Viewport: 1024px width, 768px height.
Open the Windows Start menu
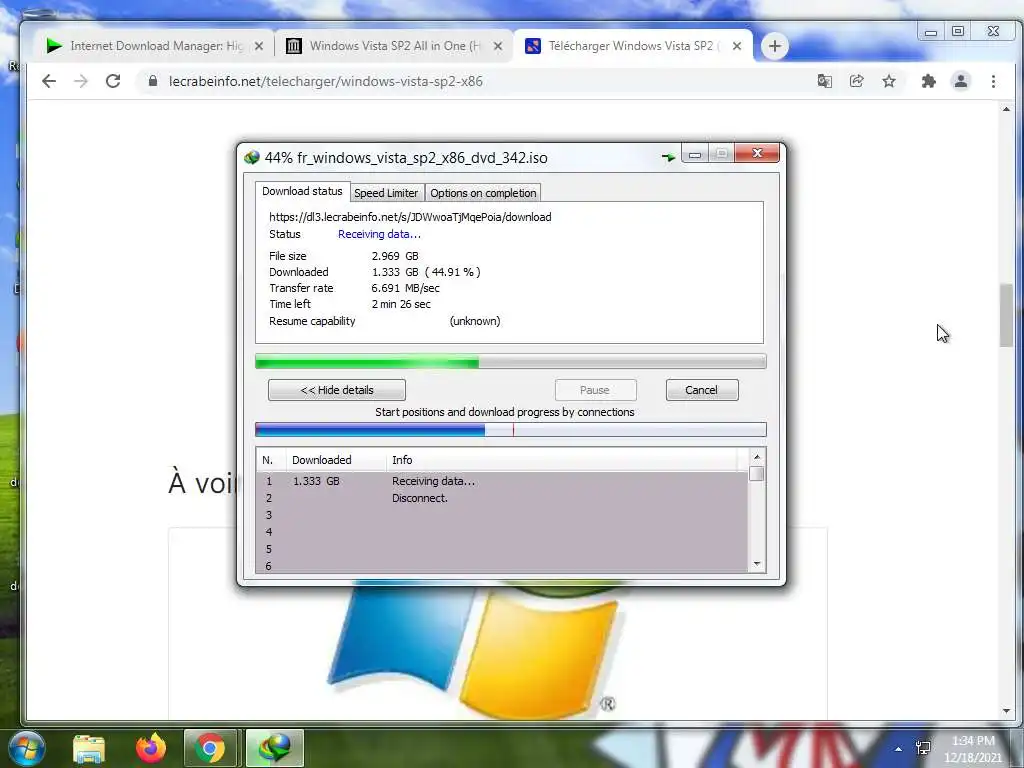(x=27, y=748)
